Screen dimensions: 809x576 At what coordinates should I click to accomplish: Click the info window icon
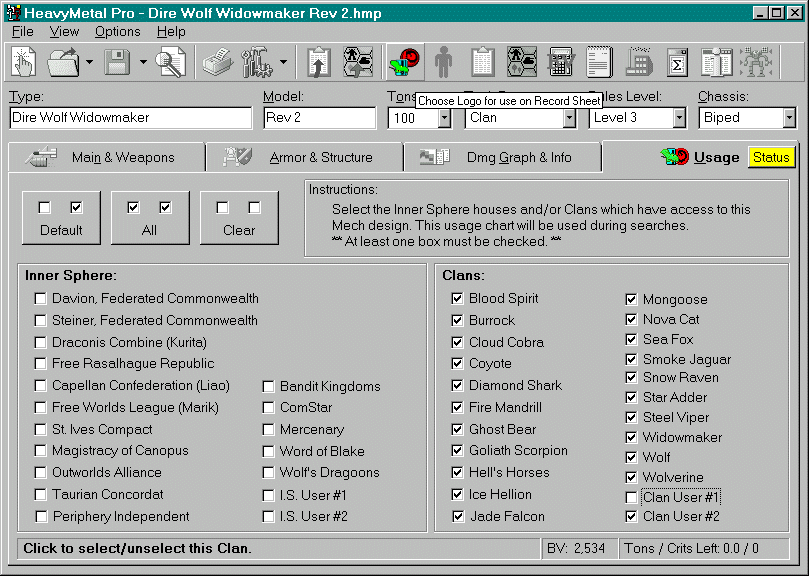click(x=716, y=62)
